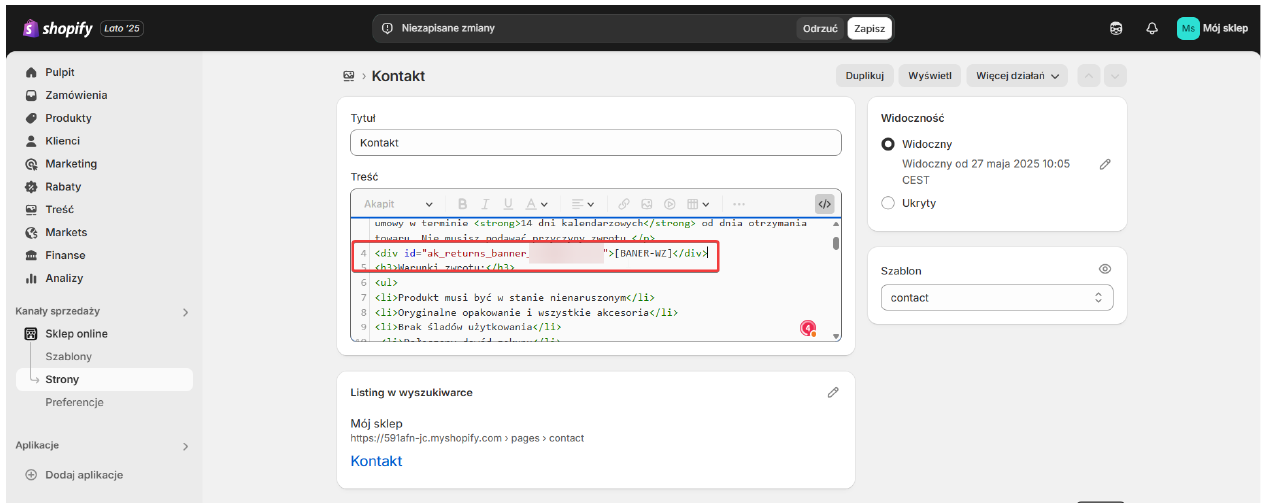Open the Sidekick assistant icon in top bar
Viewport: 1263px width, 503px height.
coord(1117,28)
